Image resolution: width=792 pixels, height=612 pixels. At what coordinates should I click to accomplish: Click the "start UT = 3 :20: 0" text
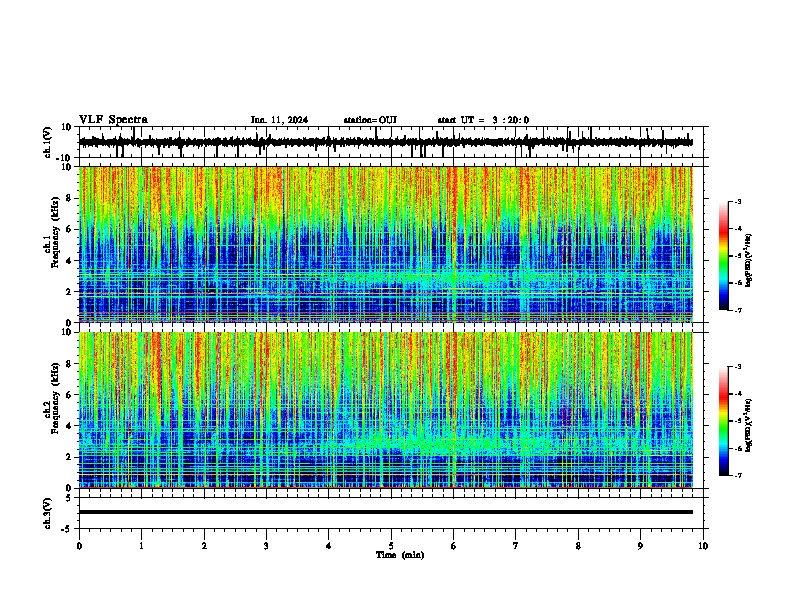(483, 120)
